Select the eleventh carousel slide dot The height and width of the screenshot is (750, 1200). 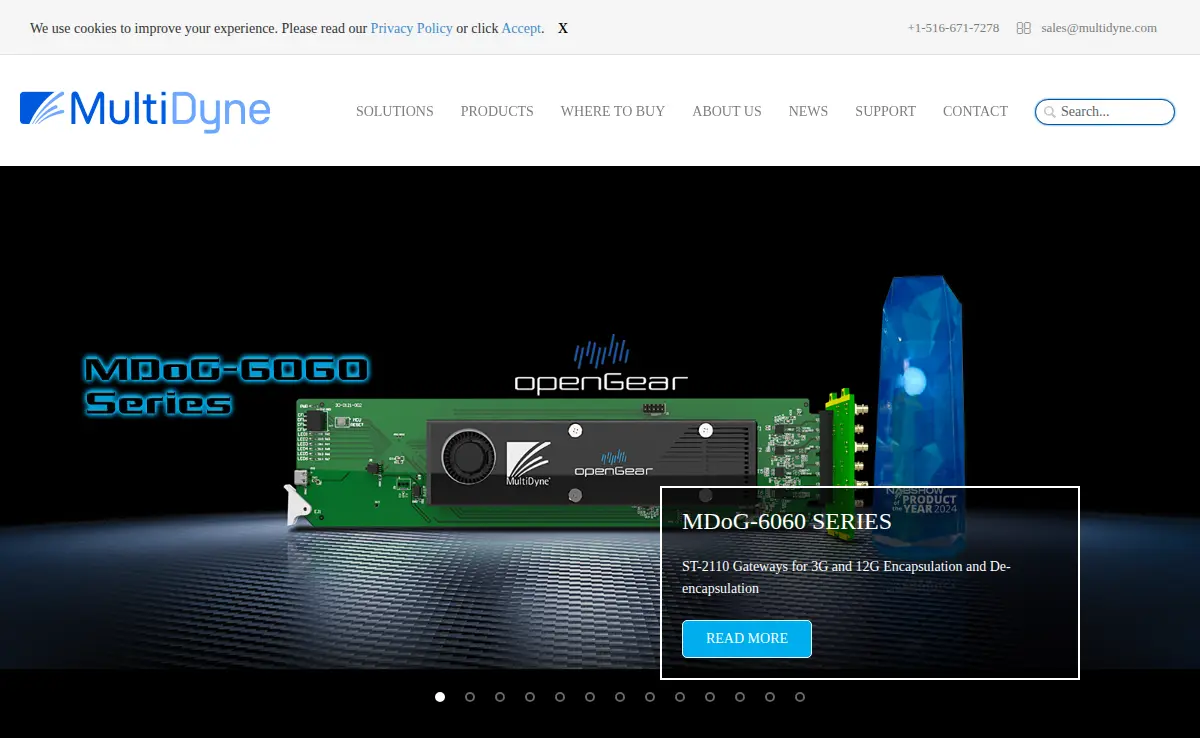740,697
